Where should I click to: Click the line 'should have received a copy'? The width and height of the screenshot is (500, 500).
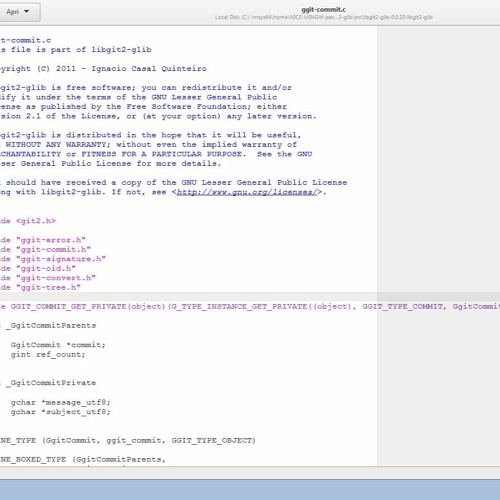(174, 183)
